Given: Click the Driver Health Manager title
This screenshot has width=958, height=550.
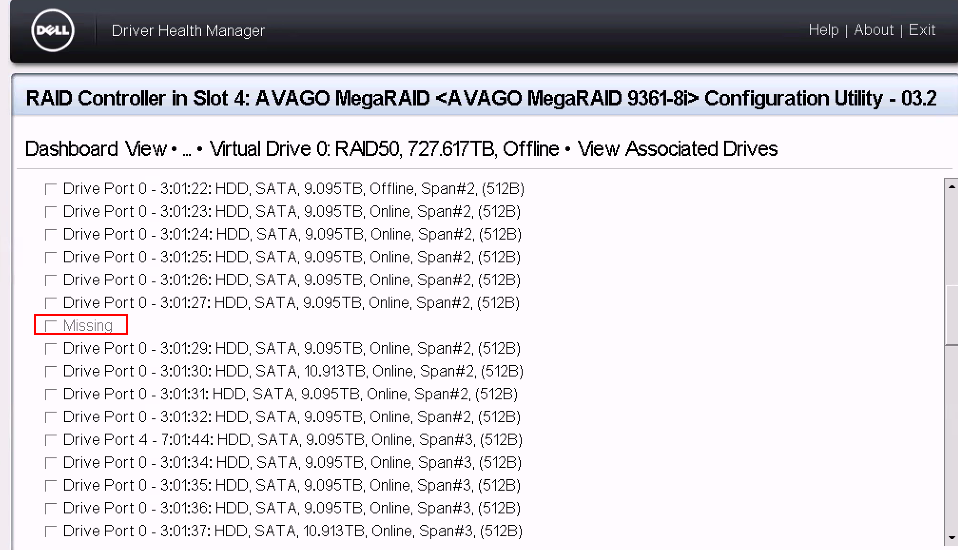Looking at the screenshot, I should point(188,31).
